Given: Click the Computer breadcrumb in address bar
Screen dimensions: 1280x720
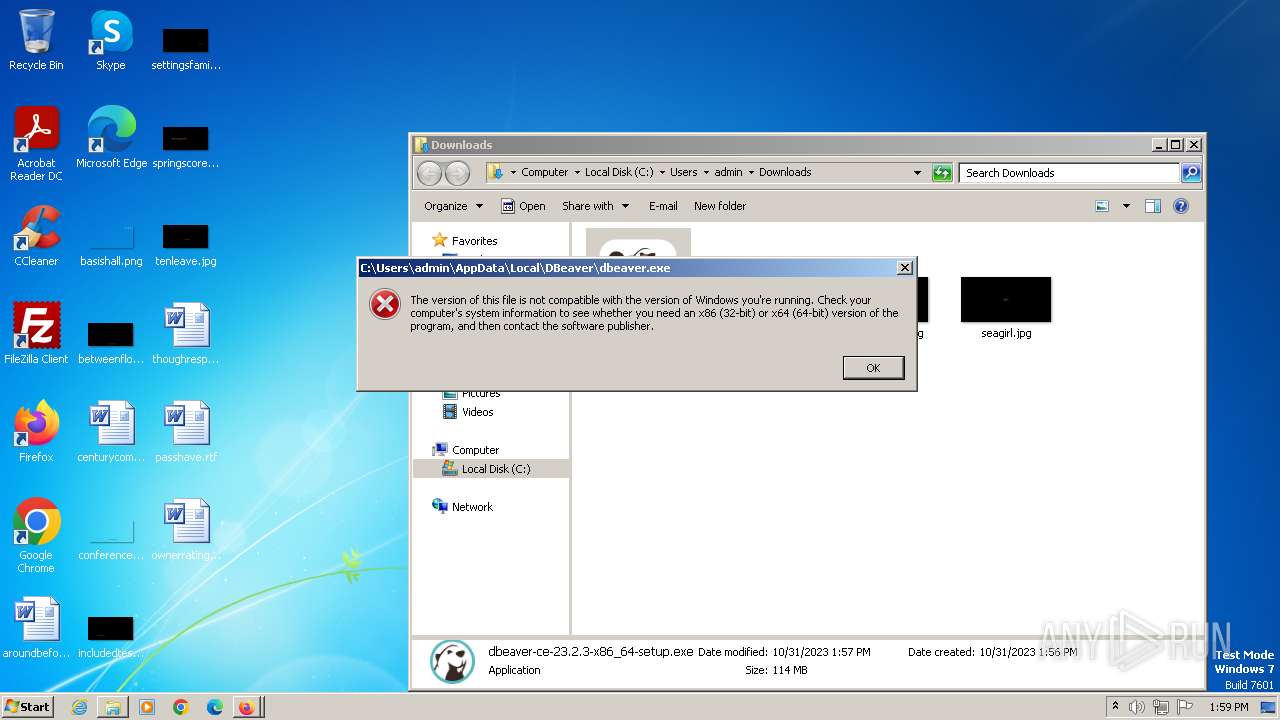Looking at the screenshot, I should coord(544,172).
